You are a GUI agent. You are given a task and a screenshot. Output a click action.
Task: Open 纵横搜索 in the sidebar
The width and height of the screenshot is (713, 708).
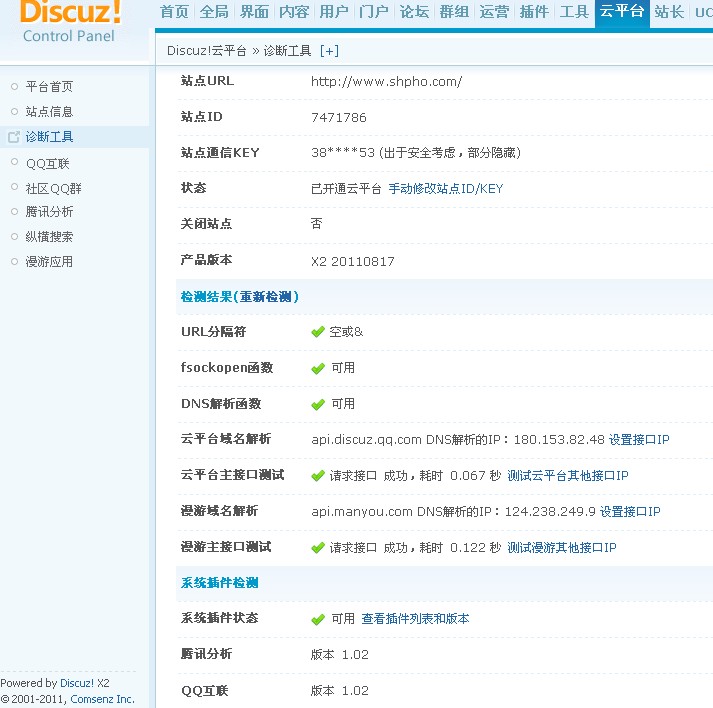49,236
